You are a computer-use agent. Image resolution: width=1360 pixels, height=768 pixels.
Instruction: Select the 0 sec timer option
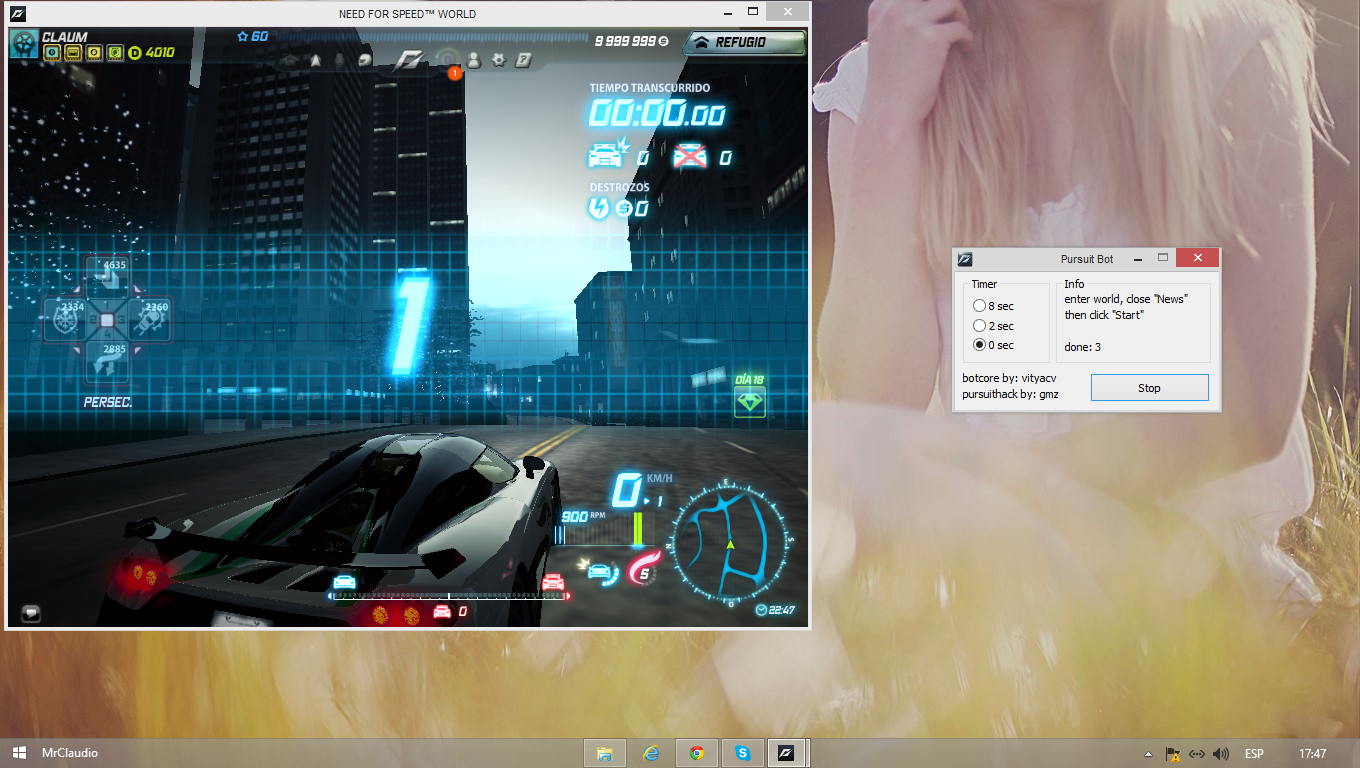click(x=993, y=345)
